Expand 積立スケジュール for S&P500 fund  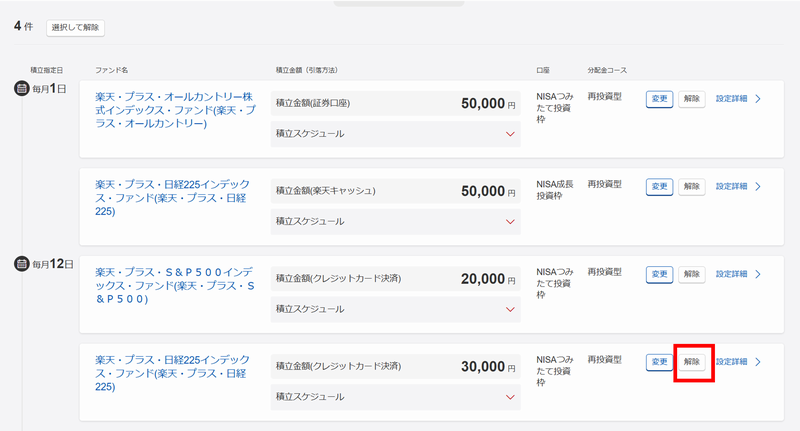510,309
